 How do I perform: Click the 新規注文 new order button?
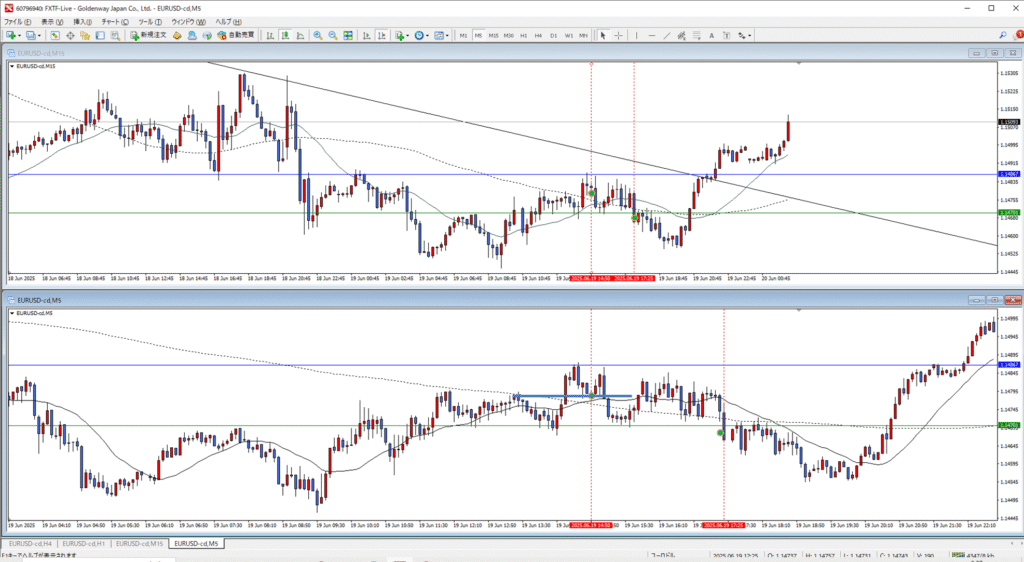tap(148, 35)
